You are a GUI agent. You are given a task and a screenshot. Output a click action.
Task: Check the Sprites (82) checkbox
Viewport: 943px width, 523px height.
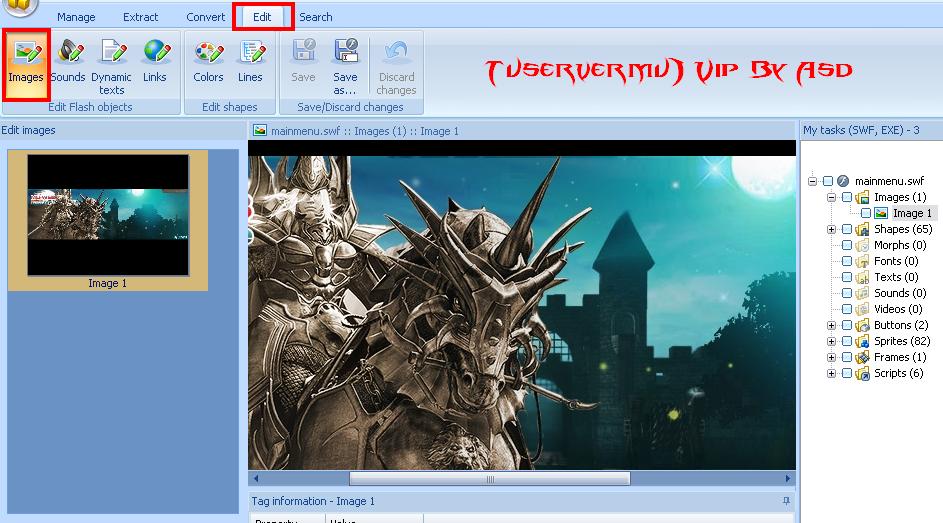click(x=847, y=341)
